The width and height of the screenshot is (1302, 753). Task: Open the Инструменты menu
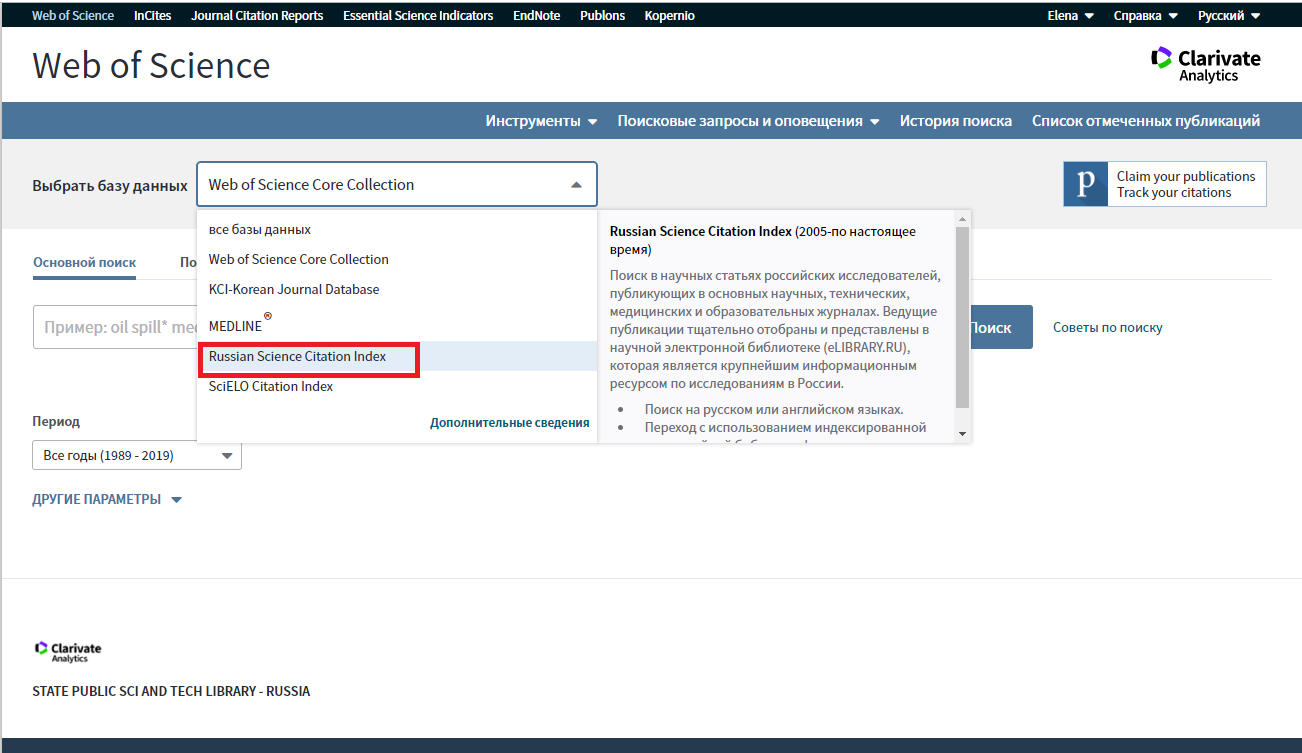click(x=541, y=121)
